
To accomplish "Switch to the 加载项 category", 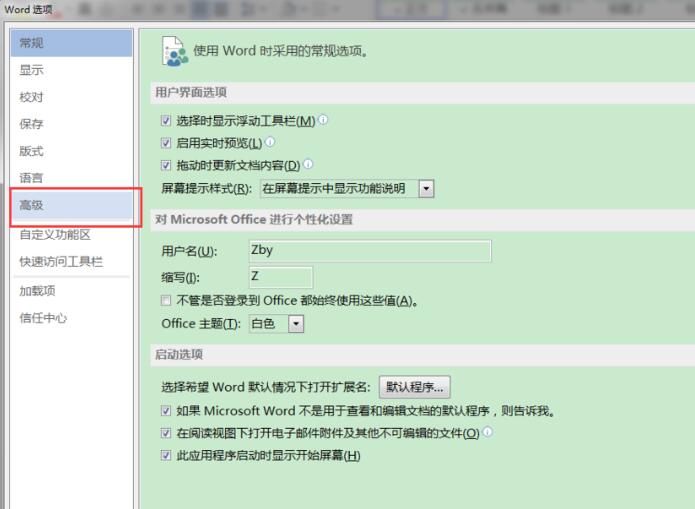I will (71, 291).
